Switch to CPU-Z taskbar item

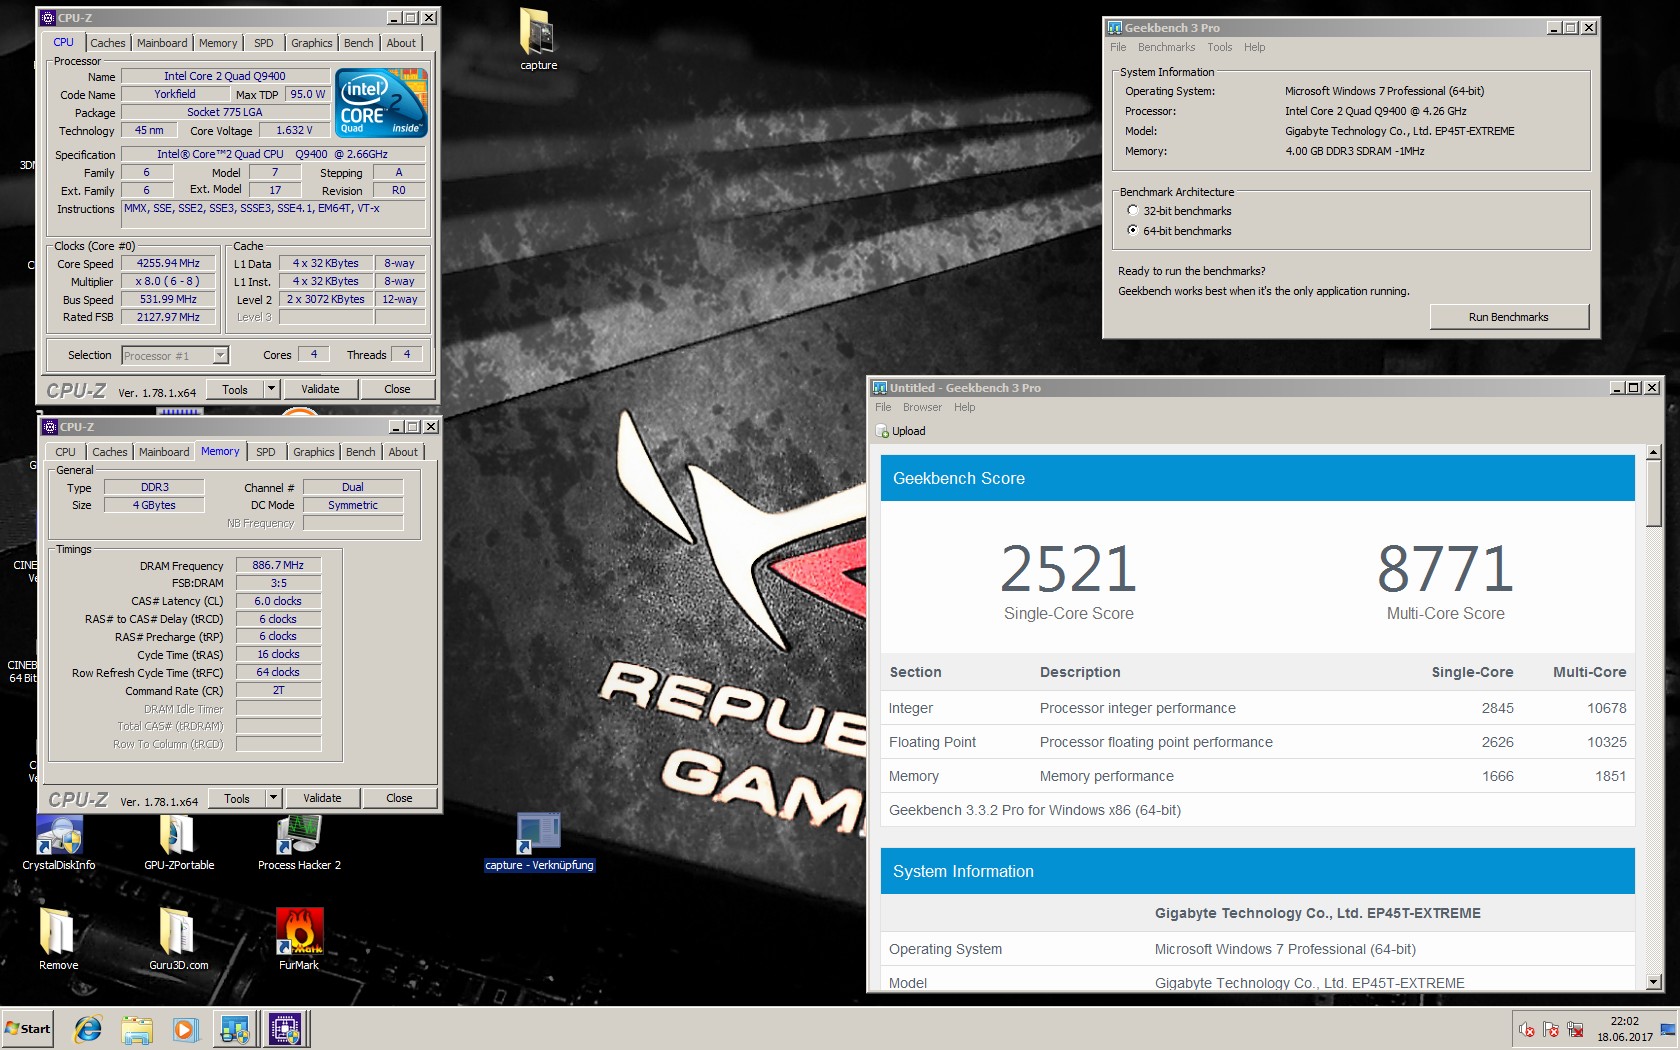[286, 1028]
